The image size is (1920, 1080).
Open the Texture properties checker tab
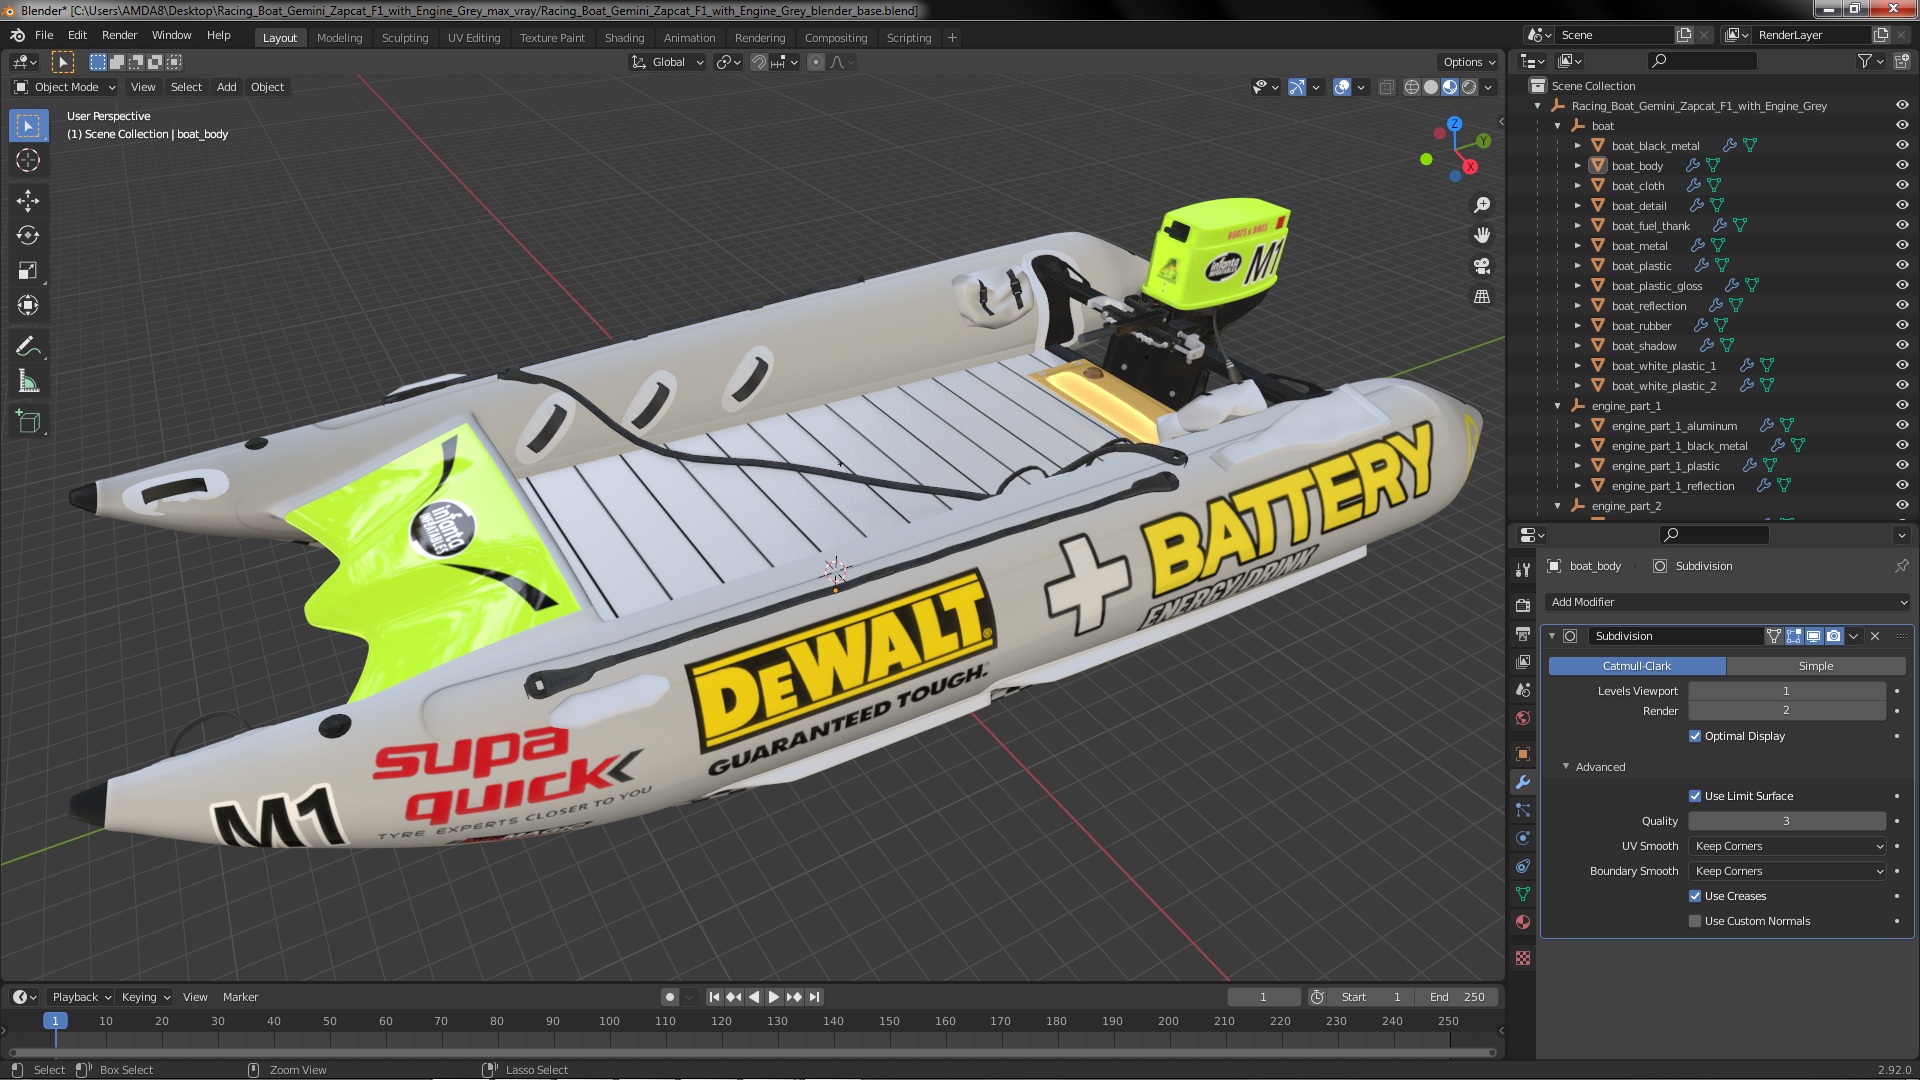pos(1523,958)
